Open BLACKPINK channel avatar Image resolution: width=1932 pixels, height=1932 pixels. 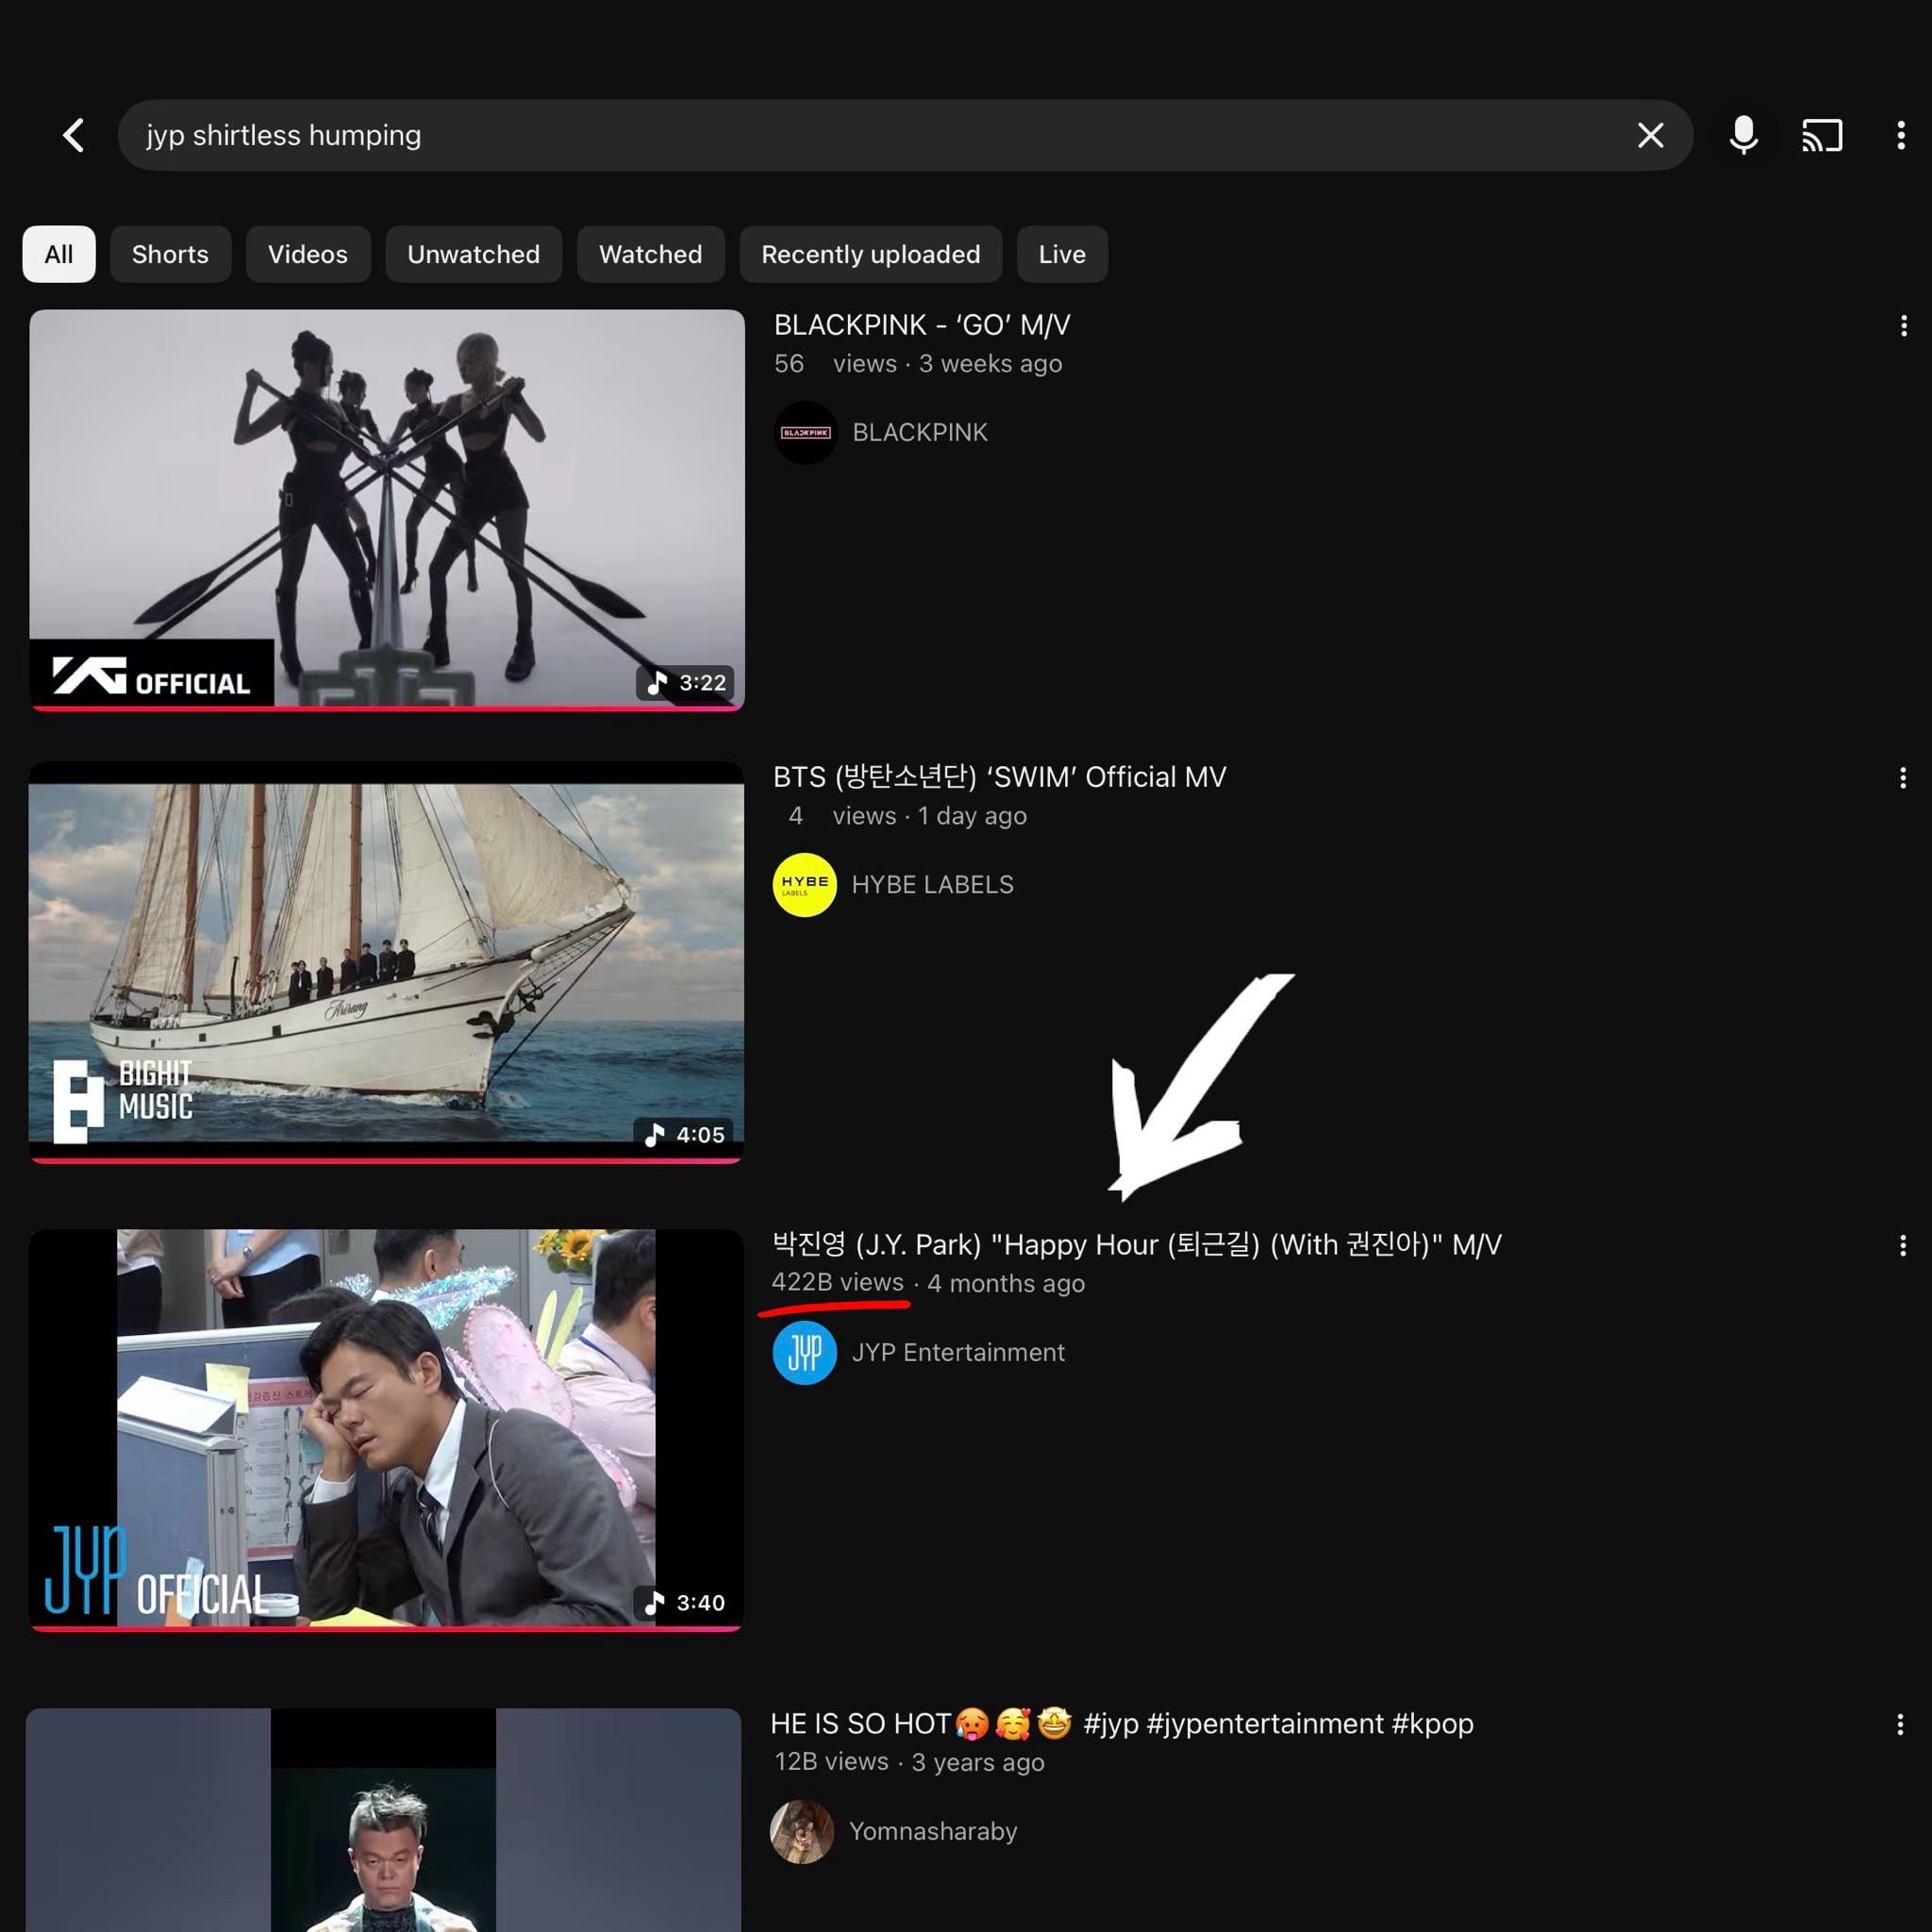[x=805, y=432]
